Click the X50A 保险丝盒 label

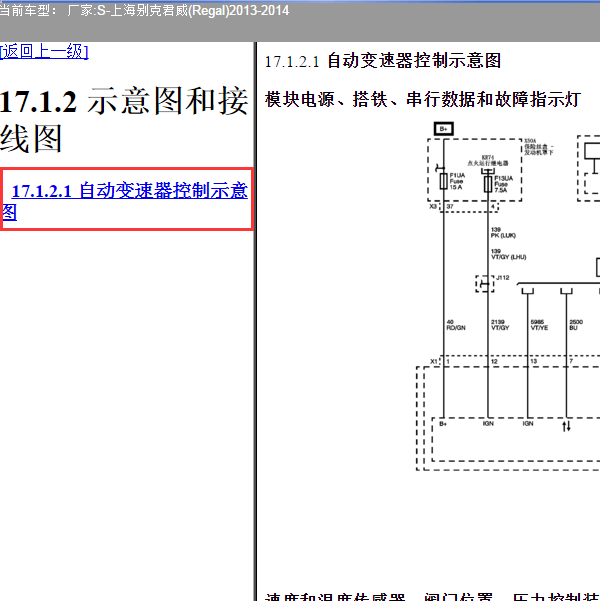click(x=539, y=147)
